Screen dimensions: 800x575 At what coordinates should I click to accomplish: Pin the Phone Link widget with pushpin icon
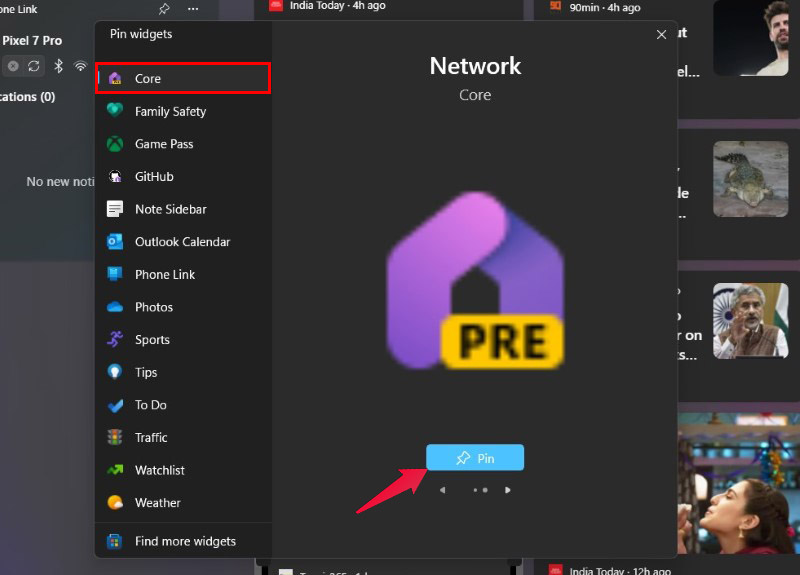pos(164,9)
